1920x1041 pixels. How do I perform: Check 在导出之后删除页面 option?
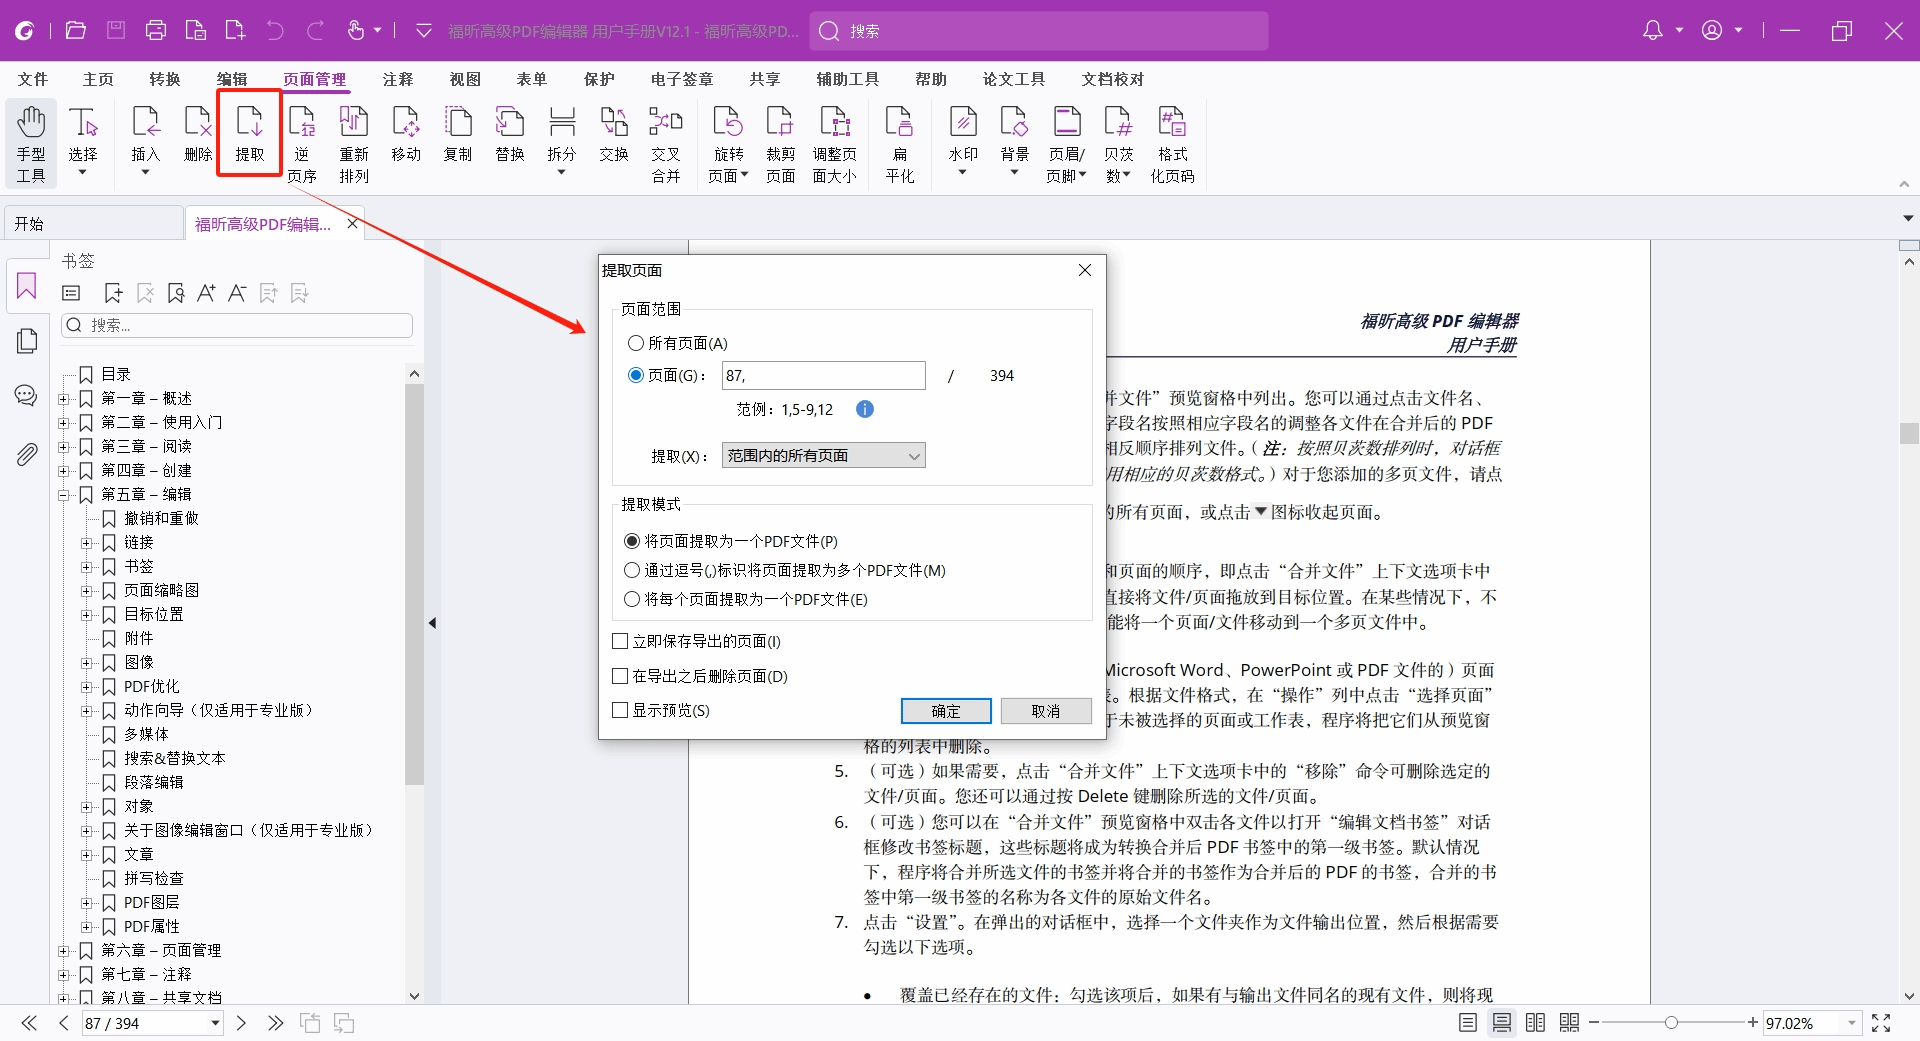coord(620,676)
